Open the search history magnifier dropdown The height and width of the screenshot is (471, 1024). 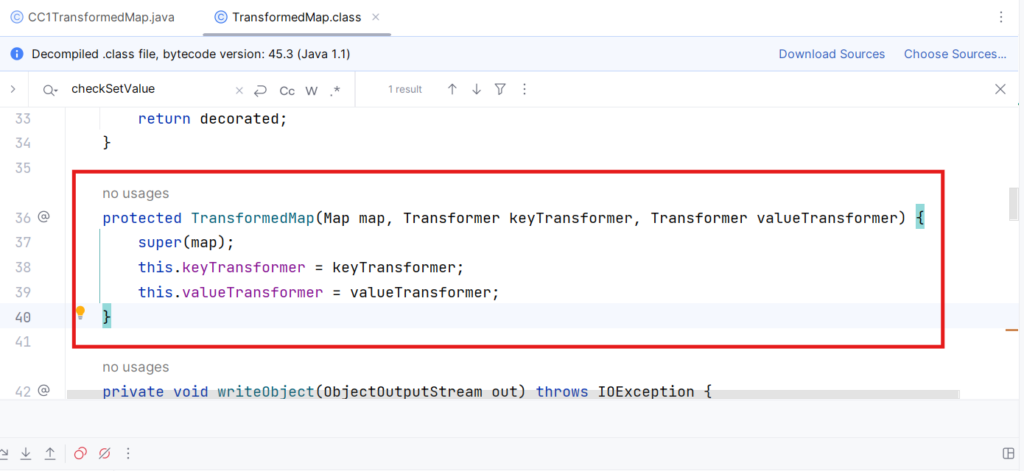tap(49, 90)
